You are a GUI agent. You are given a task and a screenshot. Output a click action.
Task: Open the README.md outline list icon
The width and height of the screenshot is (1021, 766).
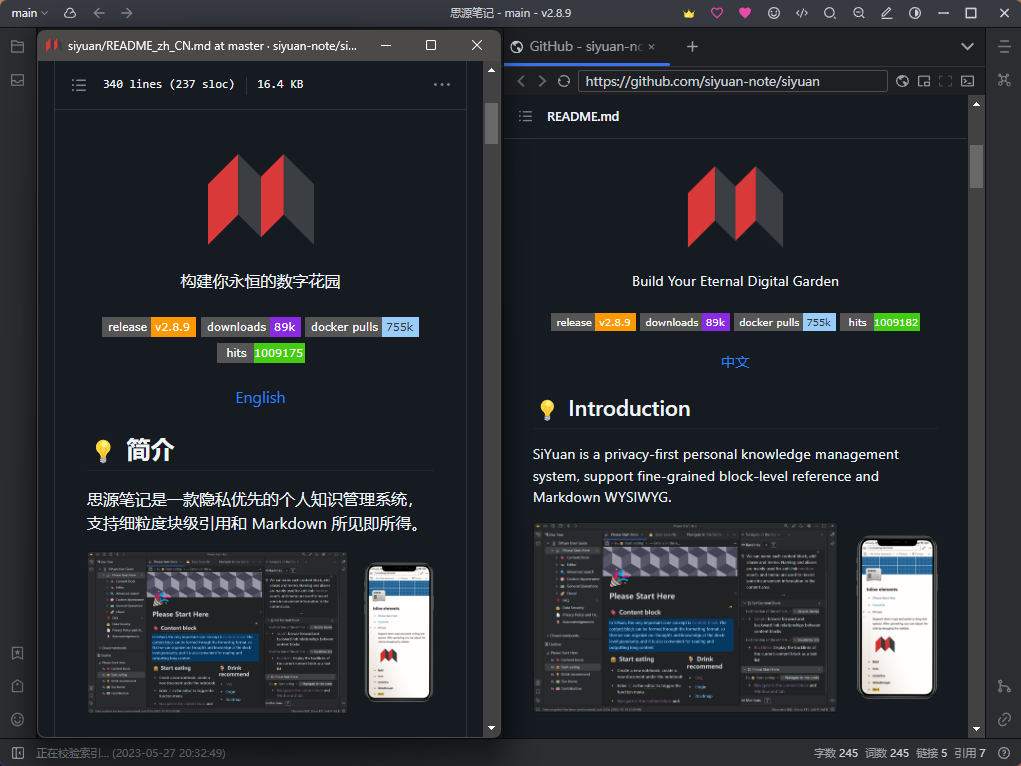[x=525, y=116]
